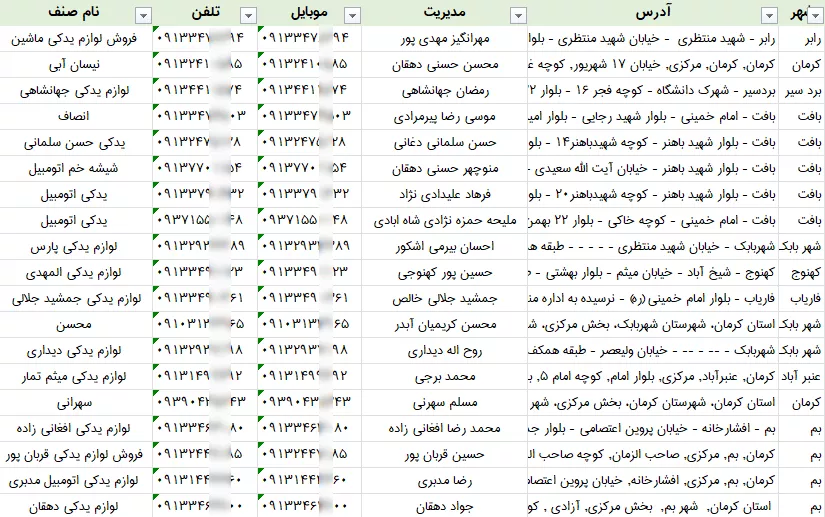Select cell لوازم یدکی المهدی
Image resolution: width=825 pixels, height=517 pixels.
click(76, 273)
